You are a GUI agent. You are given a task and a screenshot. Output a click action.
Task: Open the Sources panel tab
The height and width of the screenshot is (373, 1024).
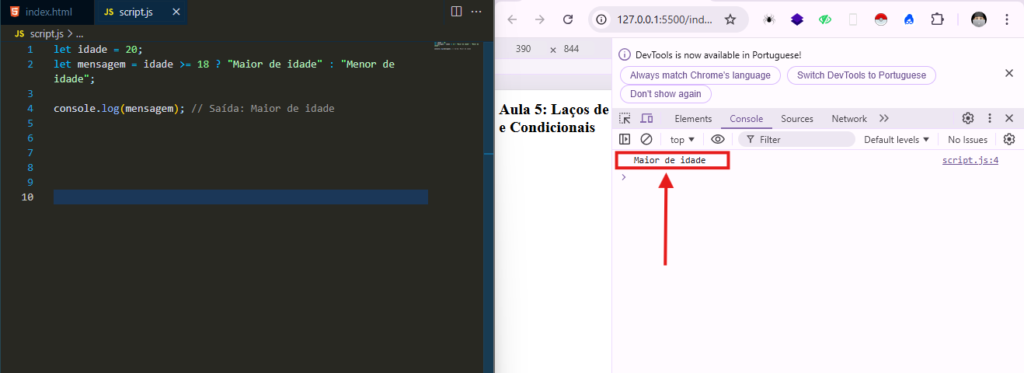(797, 119)
